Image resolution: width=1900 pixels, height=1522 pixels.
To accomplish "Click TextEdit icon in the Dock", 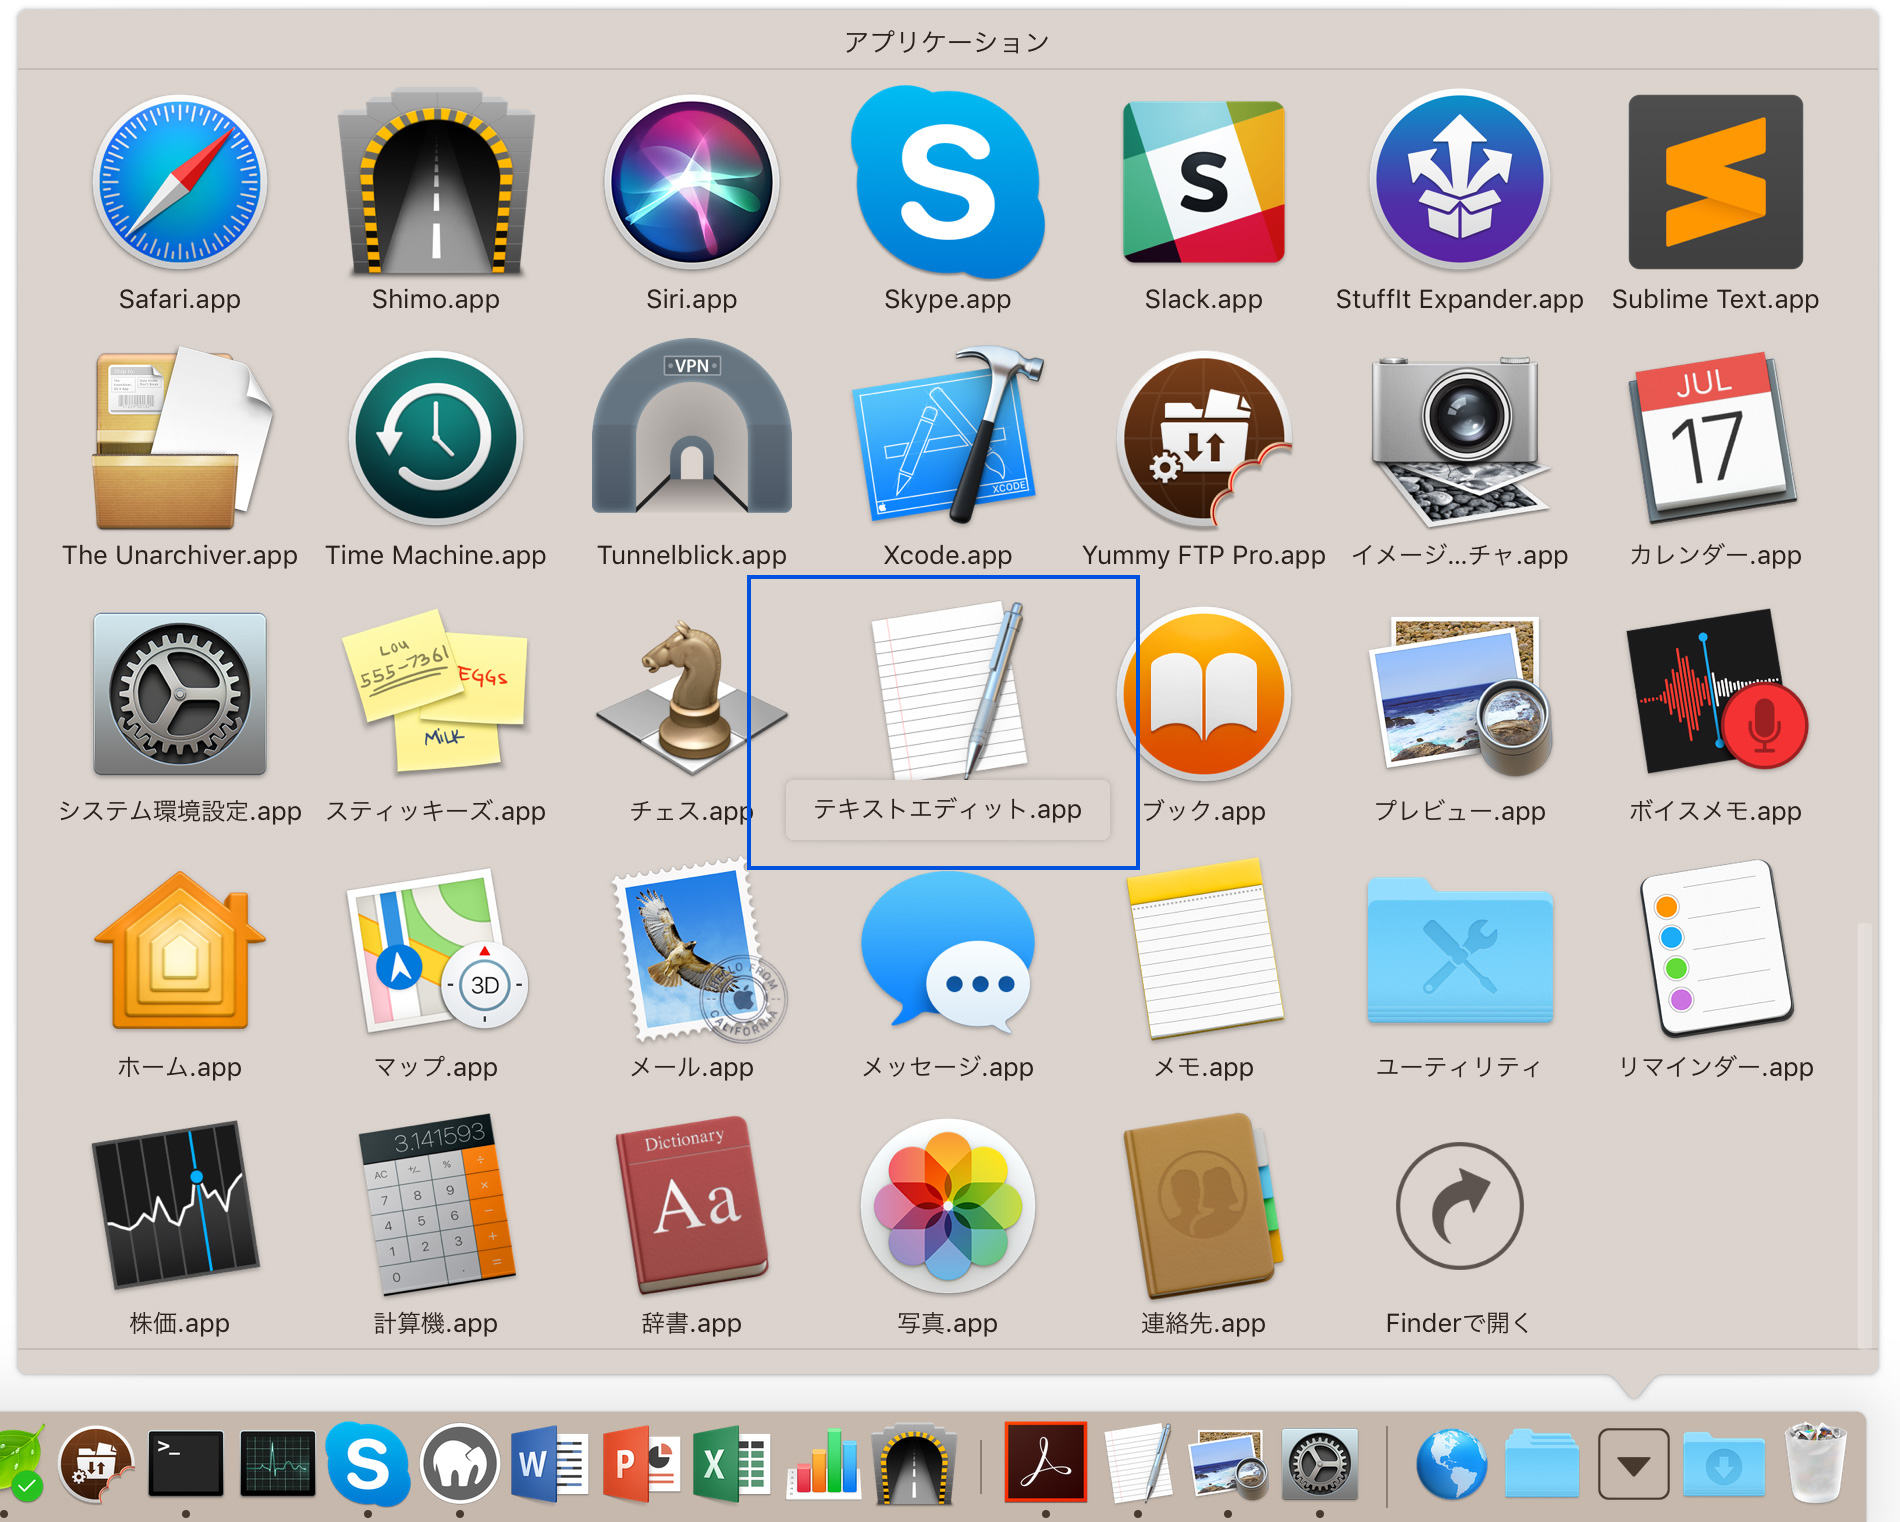I will 1138,1464.
